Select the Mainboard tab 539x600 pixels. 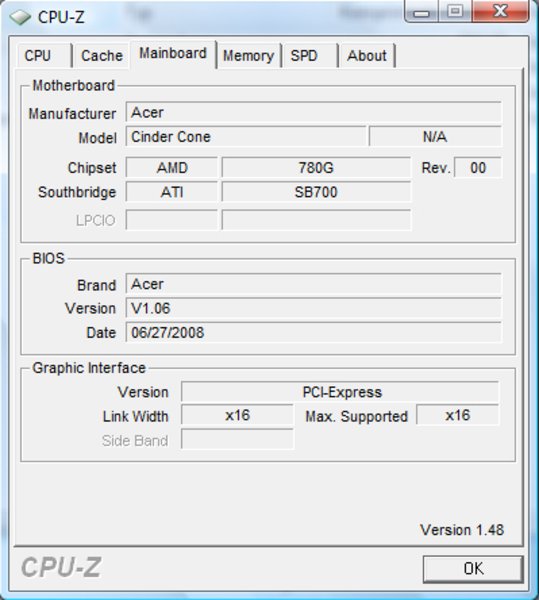pos(173,54)
